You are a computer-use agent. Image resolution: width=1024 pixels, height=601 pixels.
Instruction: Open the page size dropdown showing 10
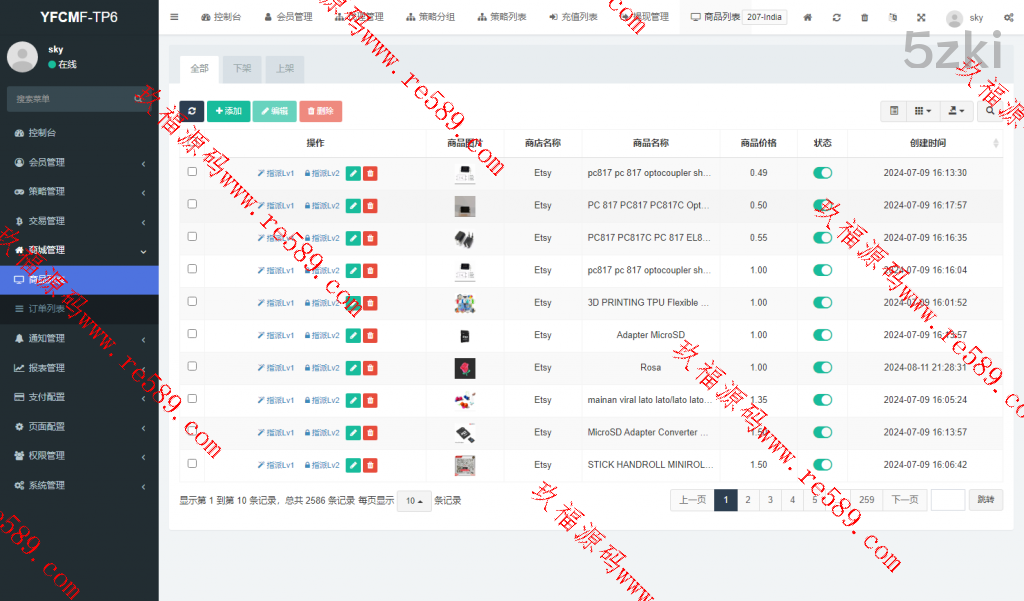pos(414,500)
